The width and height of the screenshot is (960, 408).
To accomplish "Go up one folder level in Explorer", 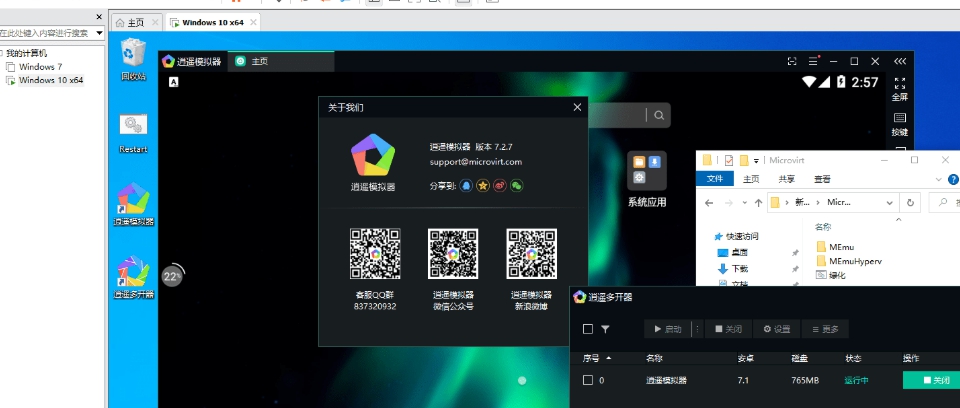I will click(758, 202).
